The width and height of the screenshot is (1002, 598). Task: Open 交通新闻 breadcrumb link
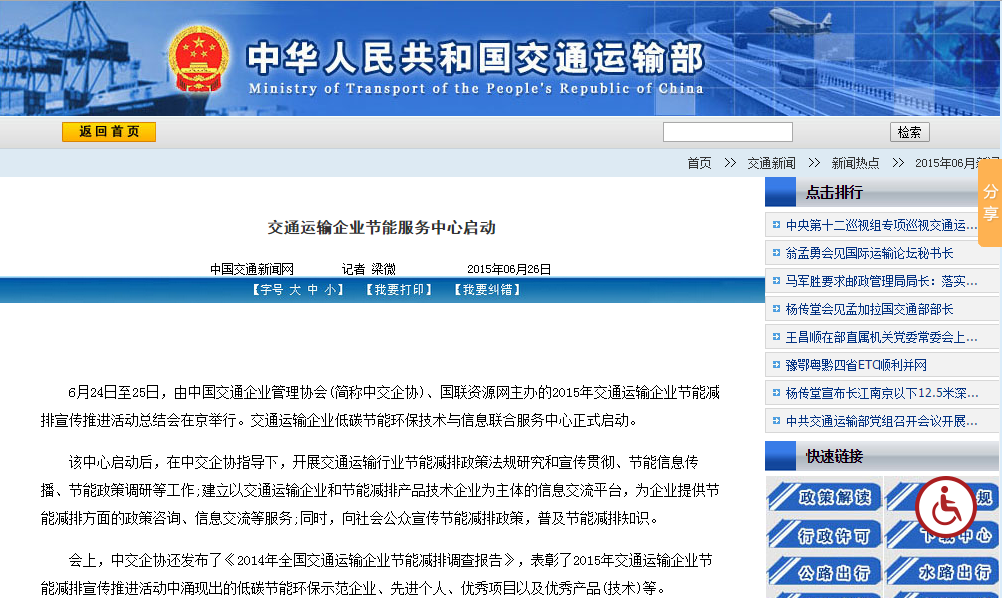(771, 163)
